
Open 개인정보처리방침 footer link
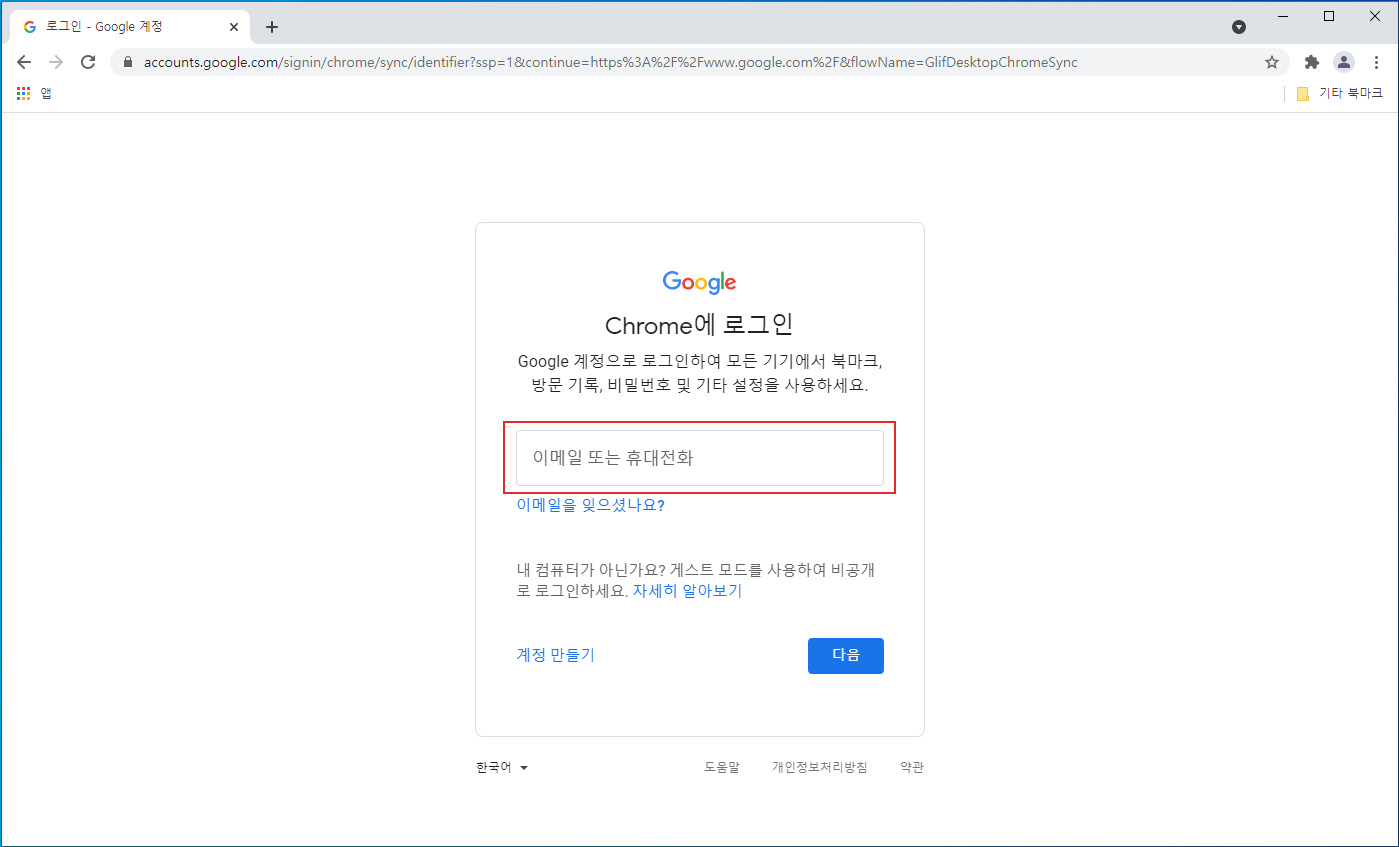(820, 767)
